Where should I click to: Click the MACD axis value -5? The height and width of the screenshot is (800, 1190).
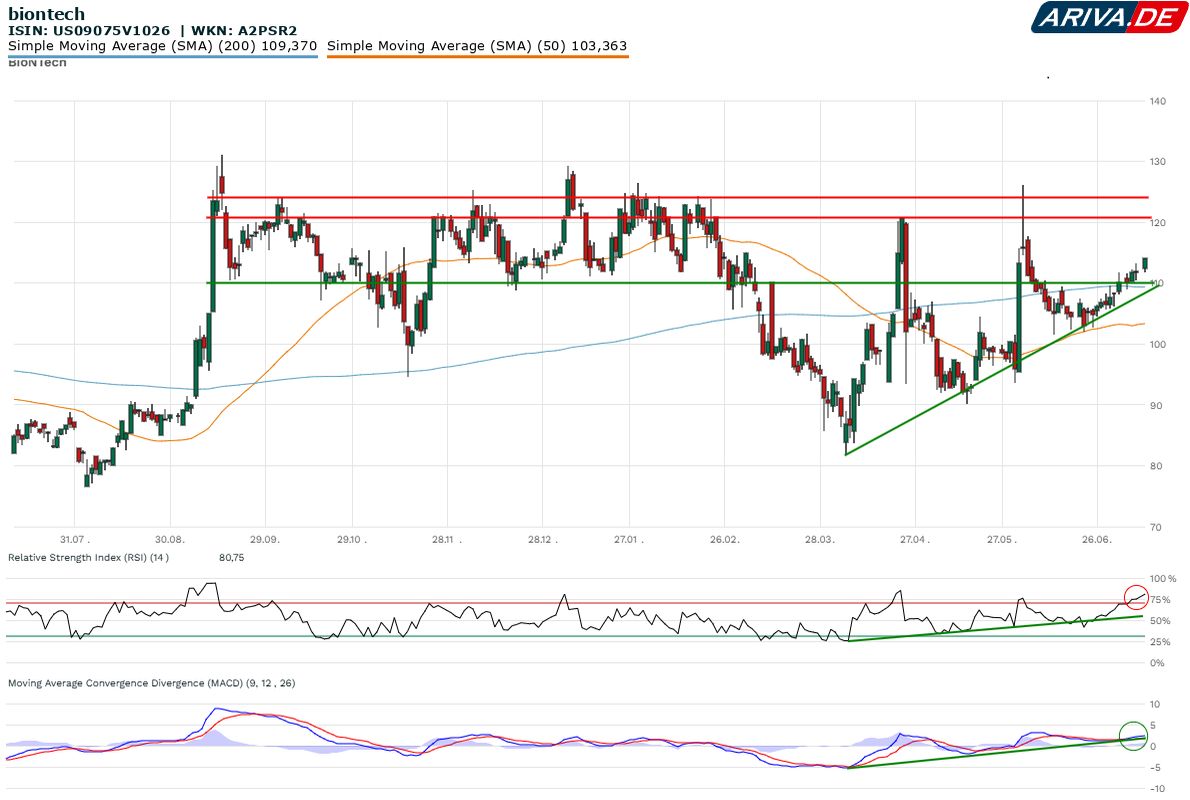tap(1154, 768)
